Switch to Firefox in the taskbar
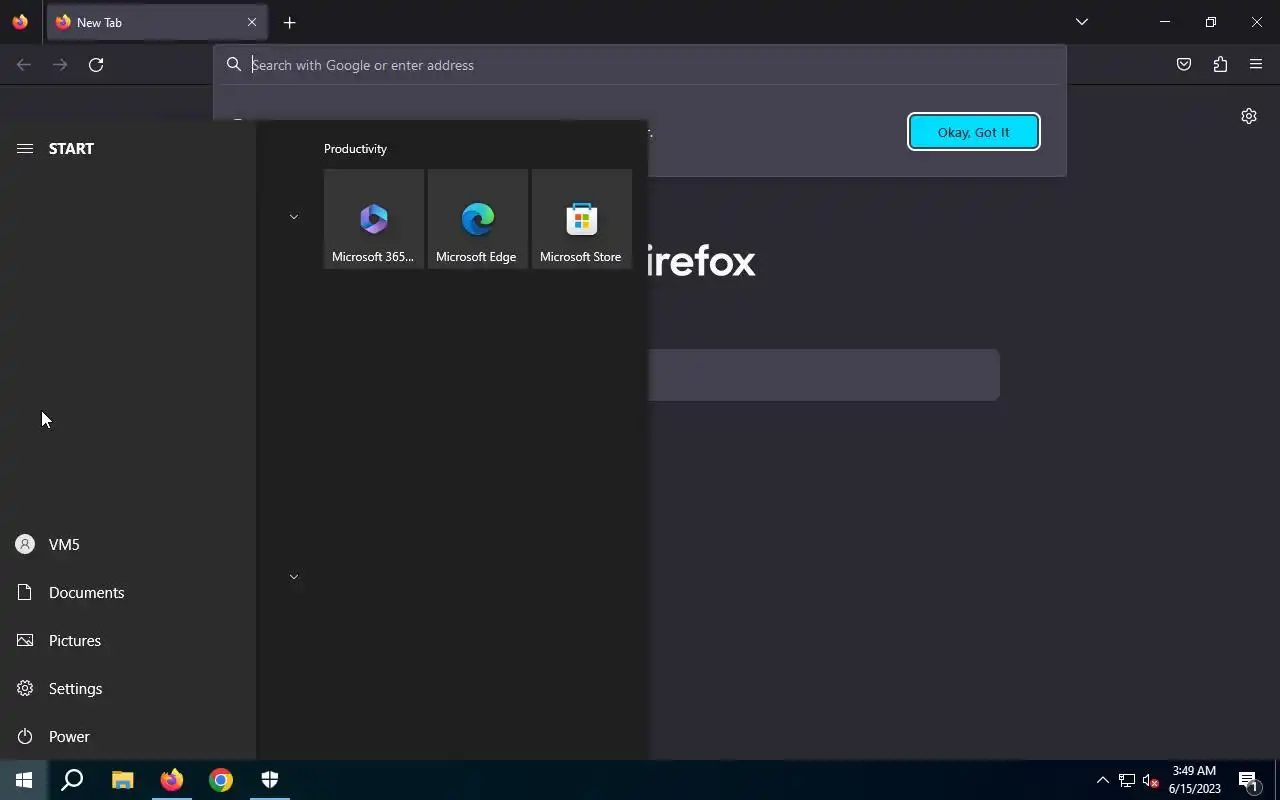 172,780
